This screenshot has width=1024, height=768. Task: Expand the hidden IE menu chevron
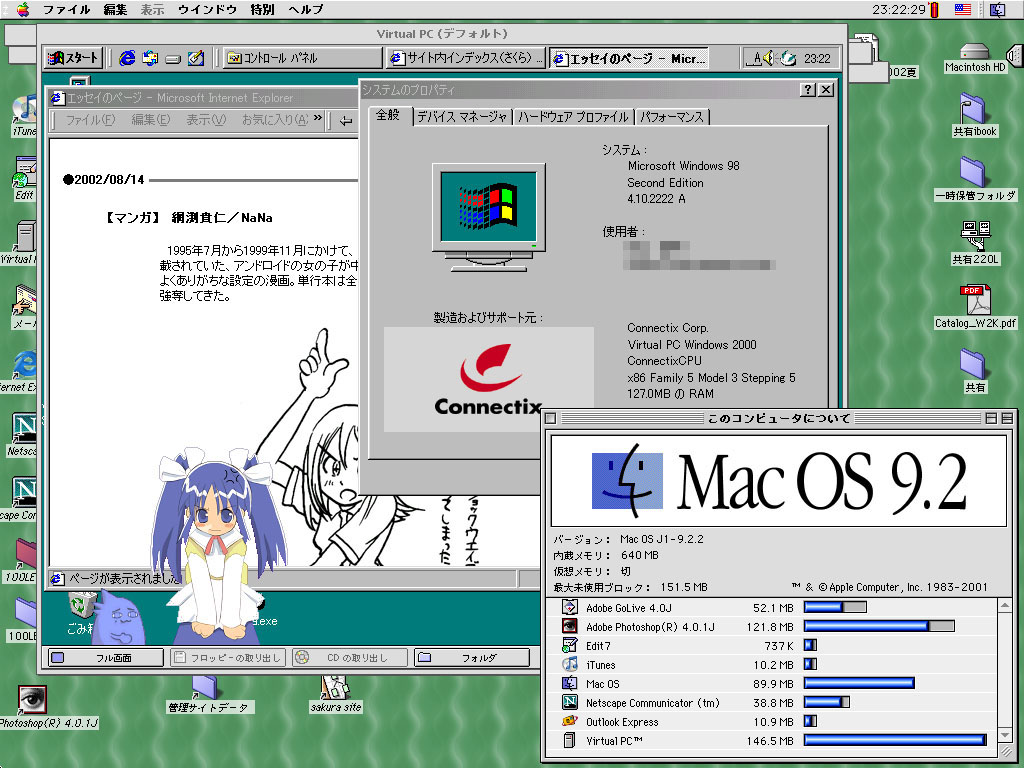pyautogui.click(x=318, y=118)
